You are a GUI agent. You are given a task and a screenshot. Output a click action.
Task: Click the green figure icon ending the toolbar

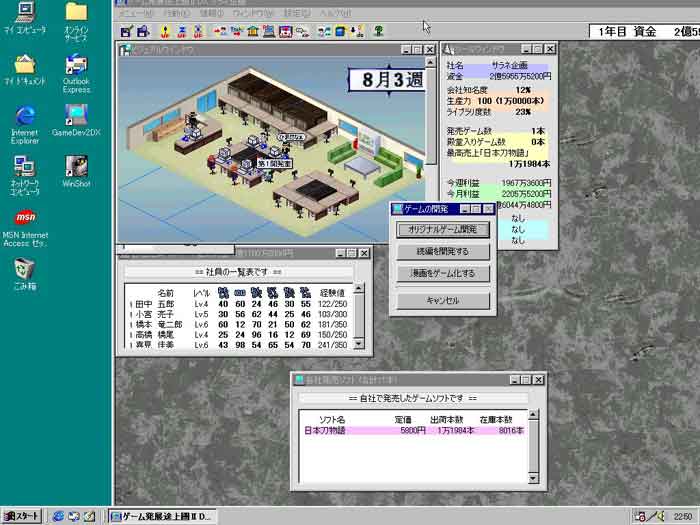click(379, 32)
